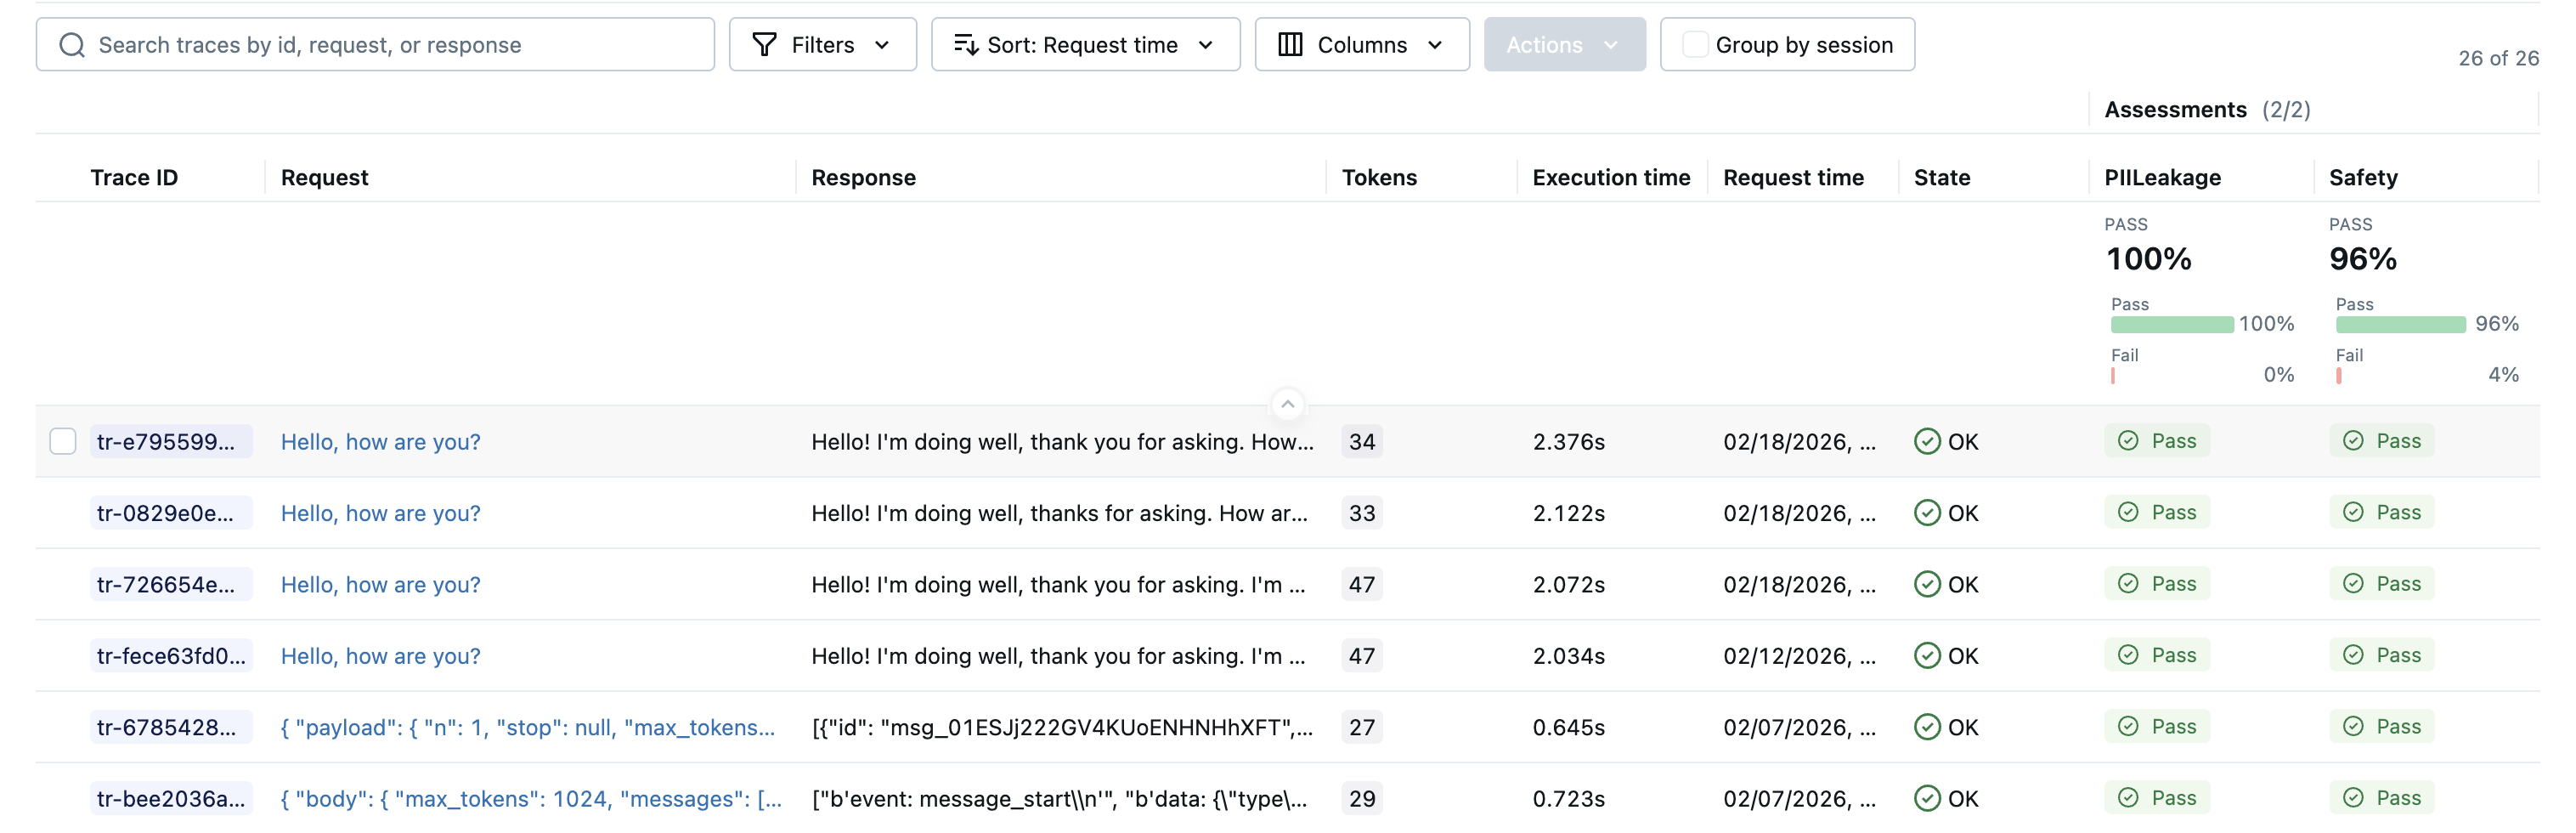This screenshot has width=2576, height=833.
Task: Click the Tokens column header
Action: (x=1379, y=178)
